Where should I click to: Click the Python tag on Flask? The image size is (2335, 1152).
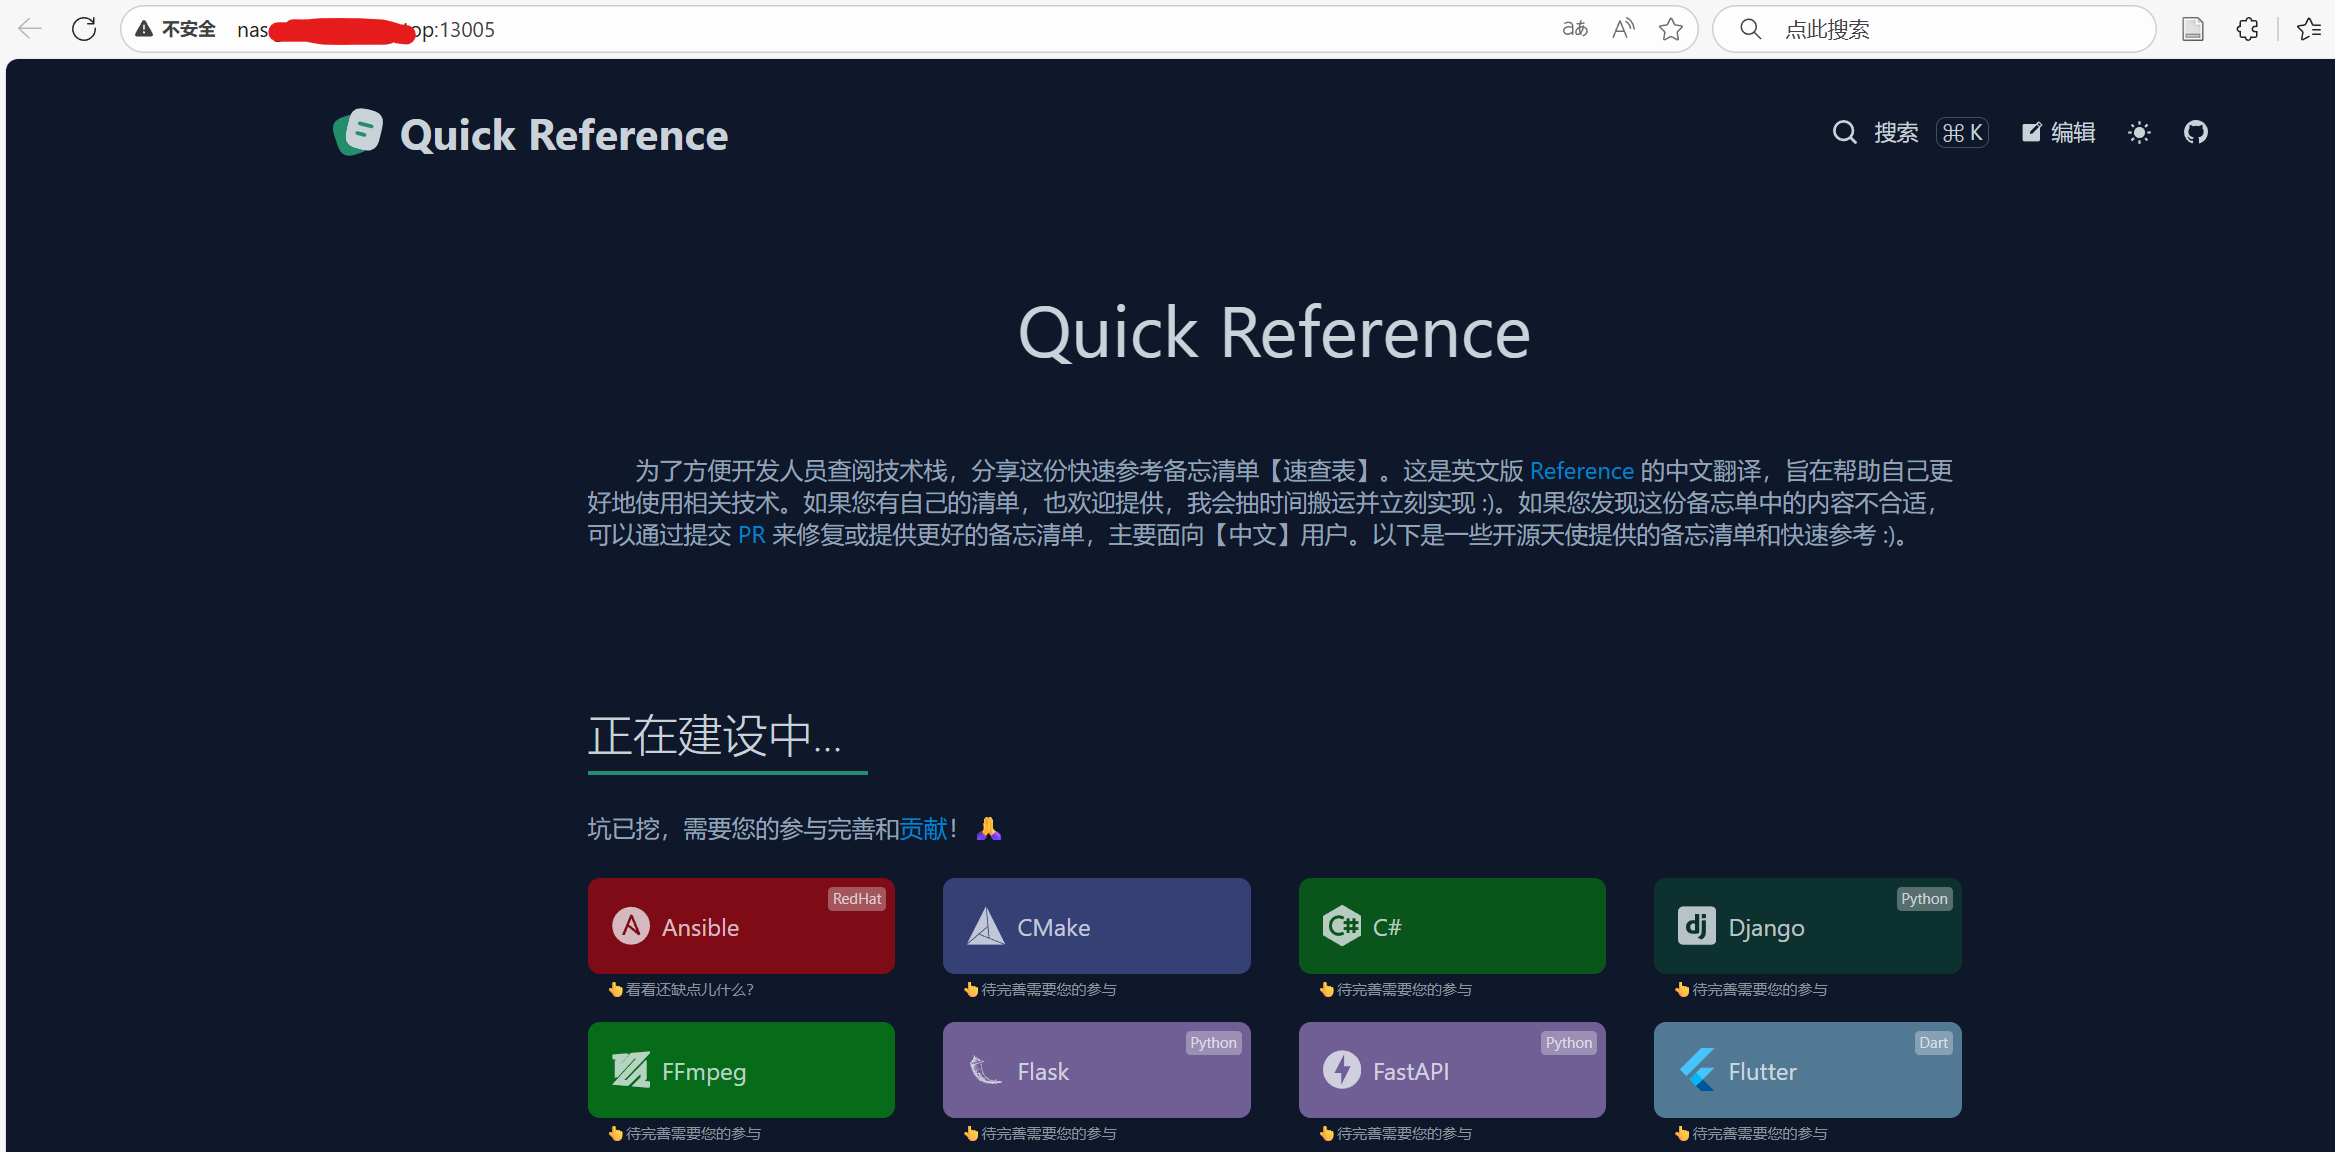point(1213,1042)
